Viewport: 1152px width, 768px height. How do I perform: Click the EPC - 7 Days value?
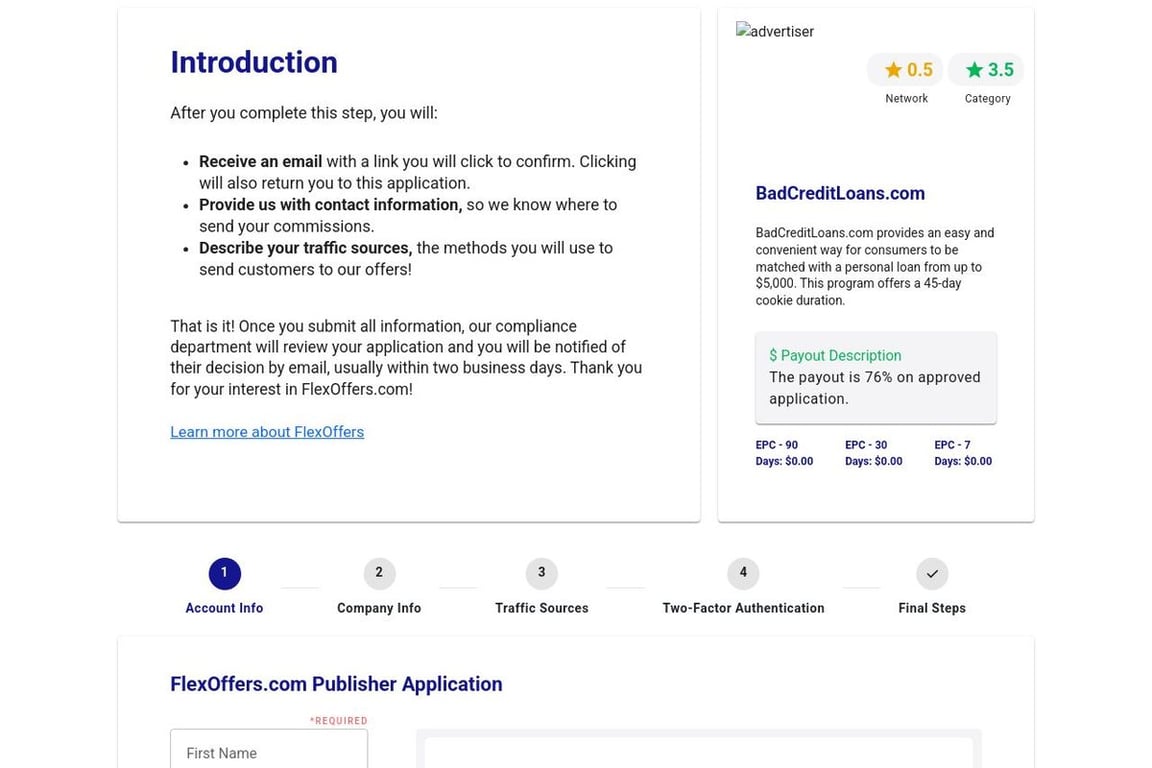tap(963, 453)
